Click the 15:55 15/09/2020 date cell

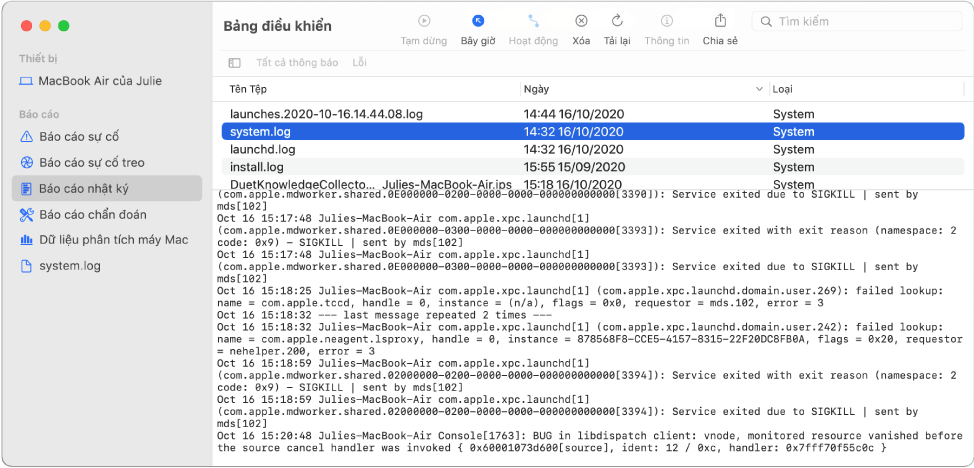[x=574, y=167]
